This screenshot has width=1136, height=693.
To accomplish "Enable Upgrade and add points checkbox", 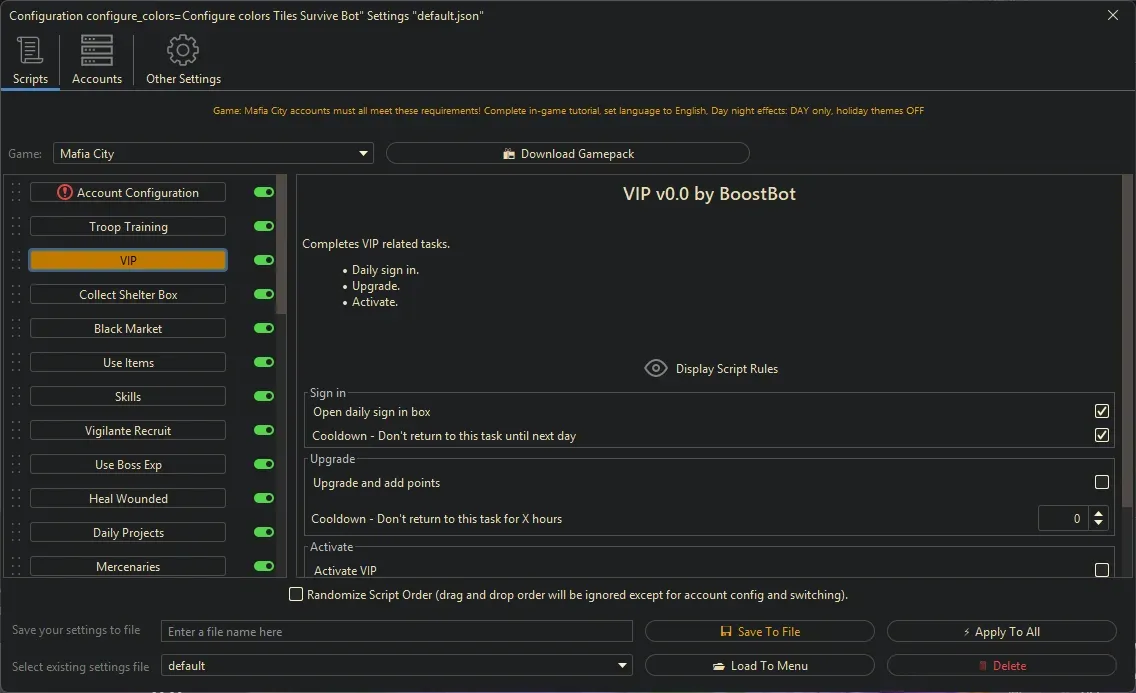I will click(1101, 483).
